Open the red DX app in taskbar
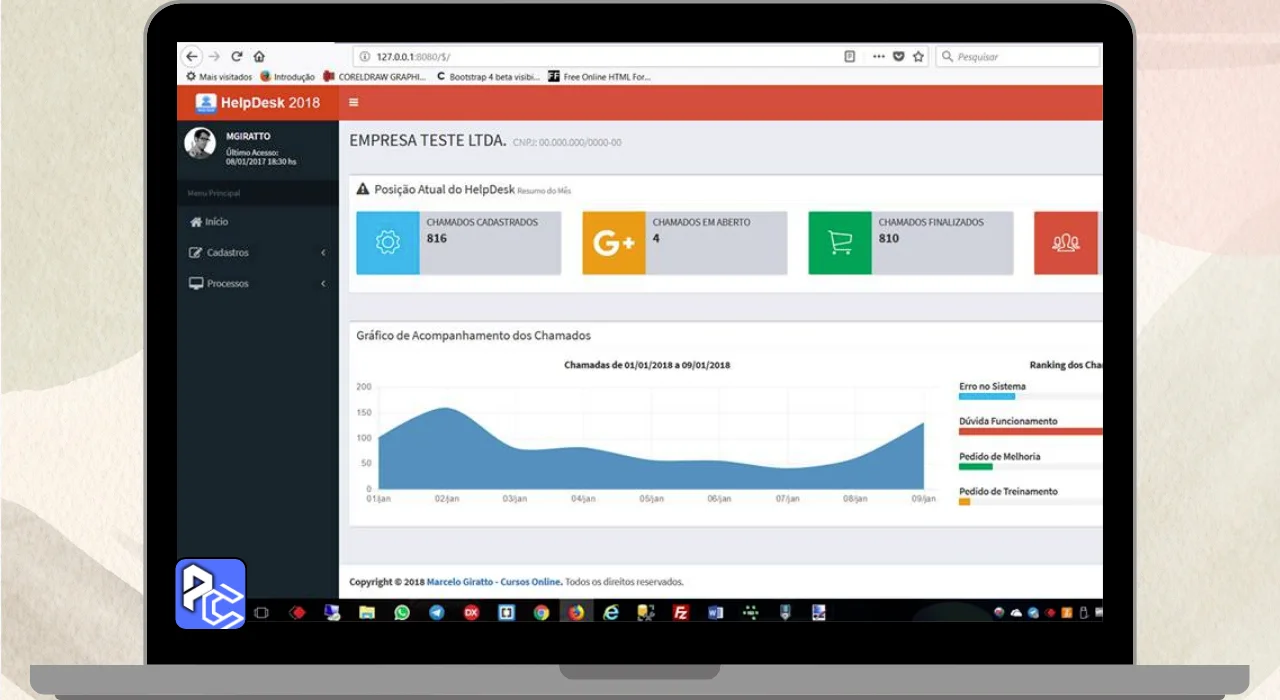The image size is (1280, 700). click(471, 613)
